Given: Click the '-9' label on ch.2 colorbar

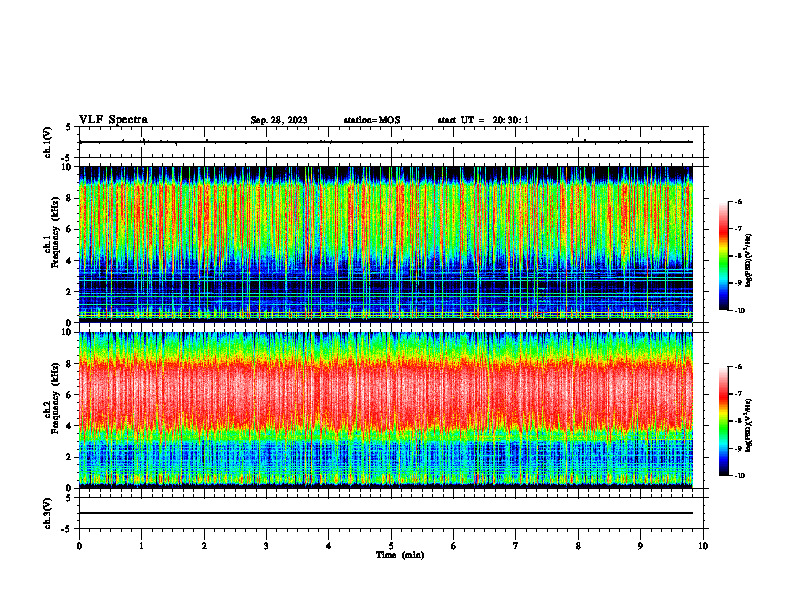Looking at the screenshot, I should pyautogui.click(x=738, y=448).
